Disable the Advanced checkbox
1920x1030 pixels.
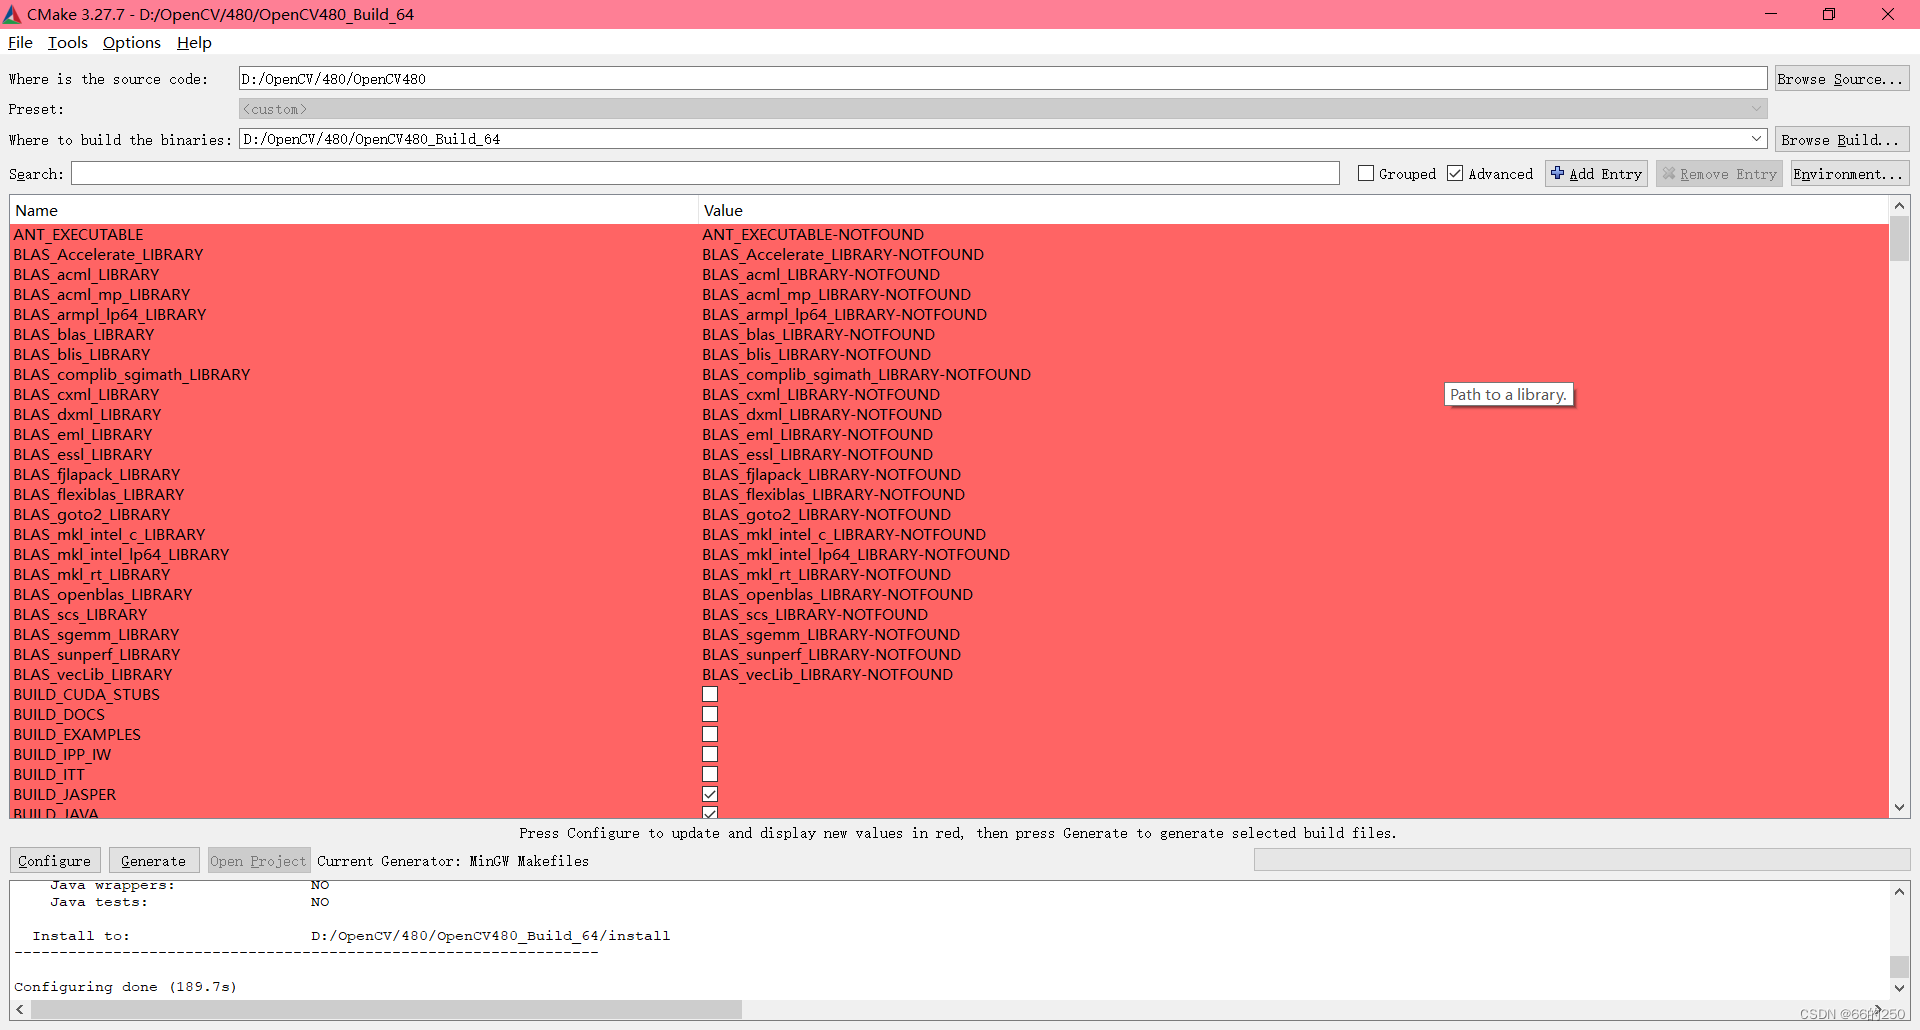[1456, 173]
